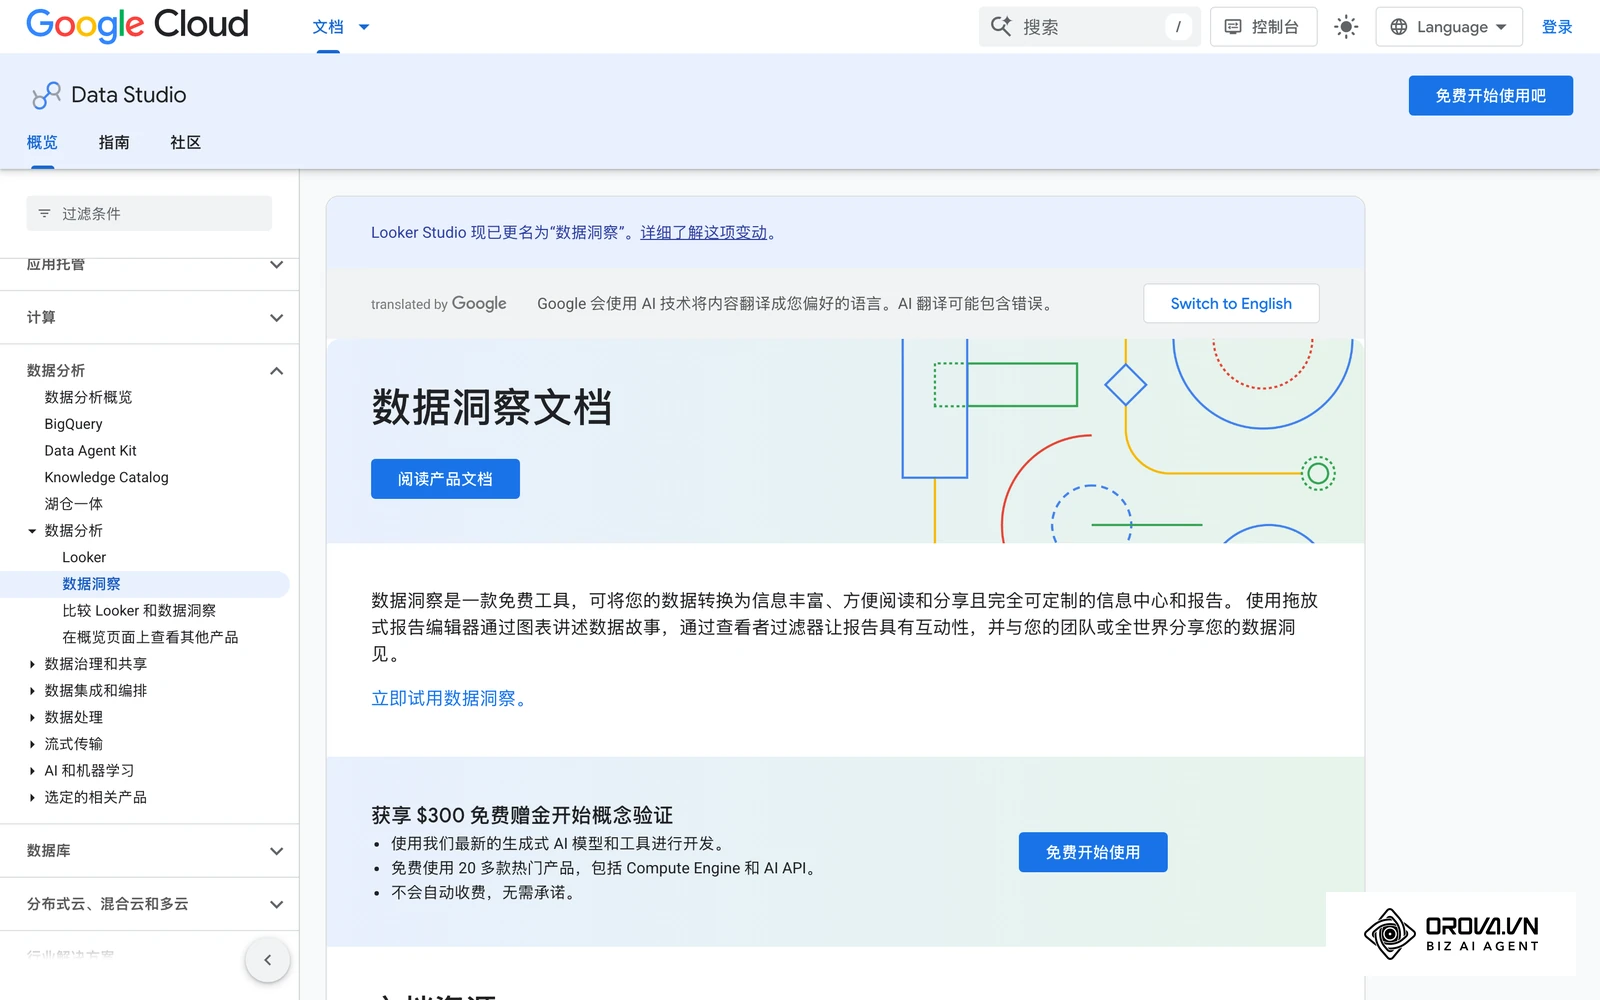Click the Switch to English button

[x=1231, y=303]
